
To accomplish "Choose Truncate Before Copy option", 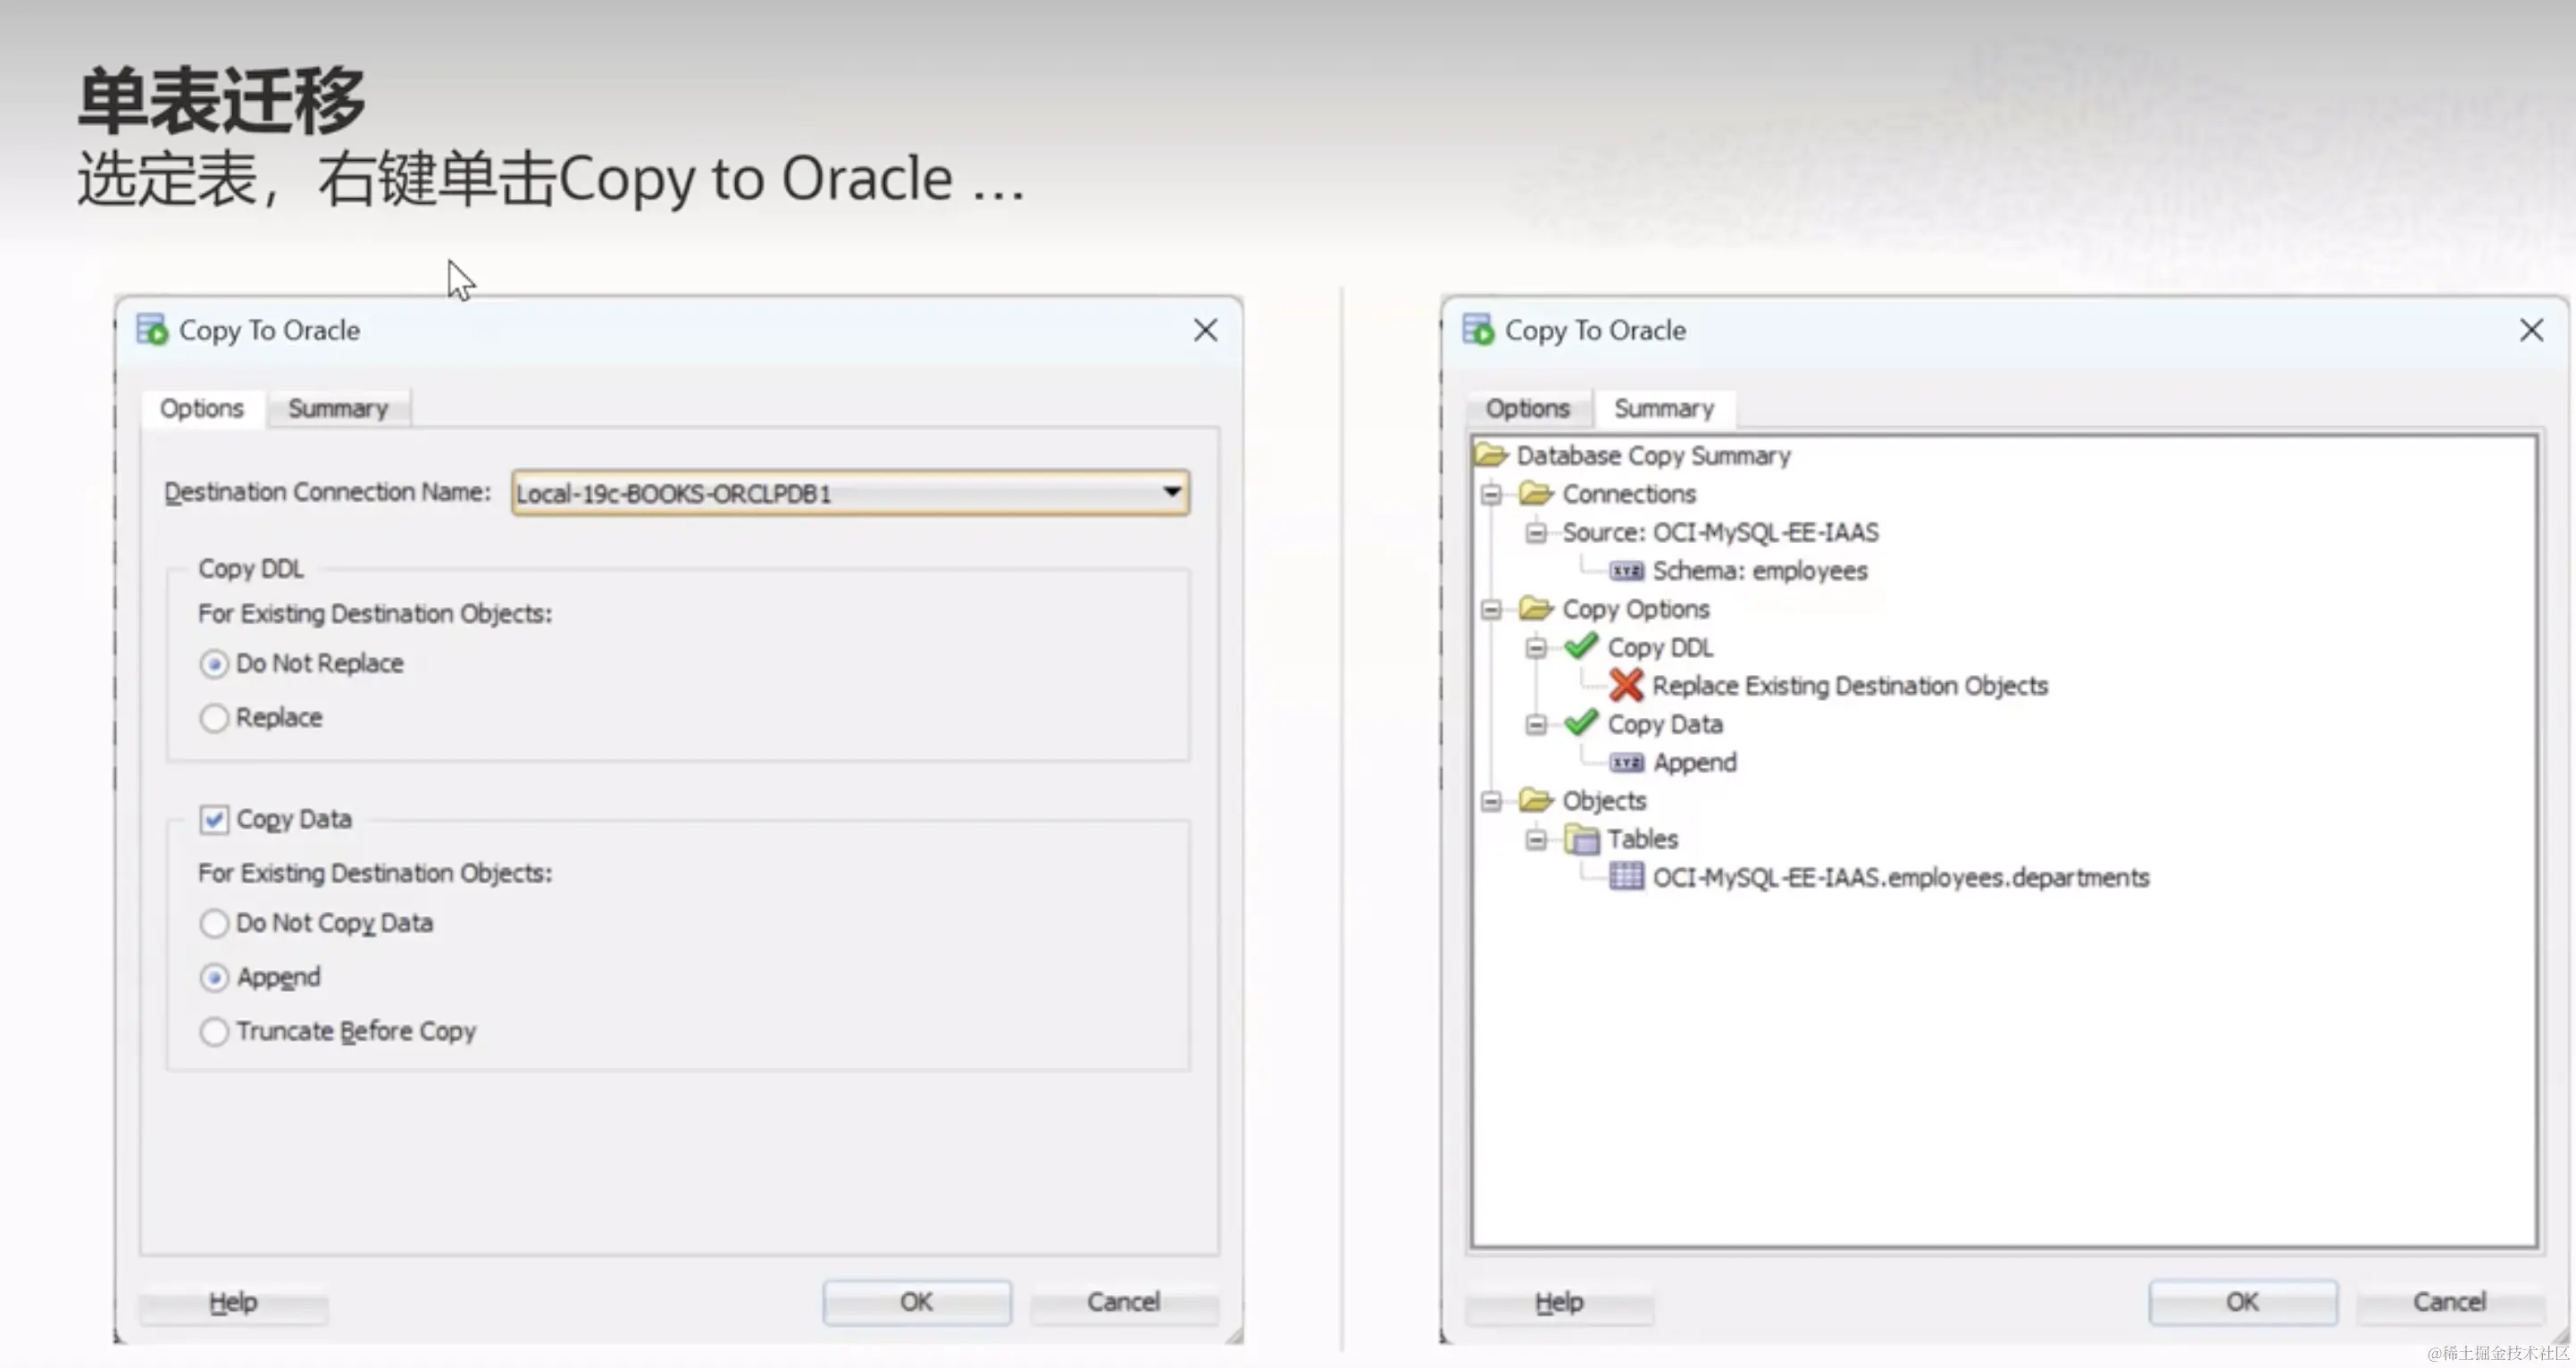I will 214,1031.
